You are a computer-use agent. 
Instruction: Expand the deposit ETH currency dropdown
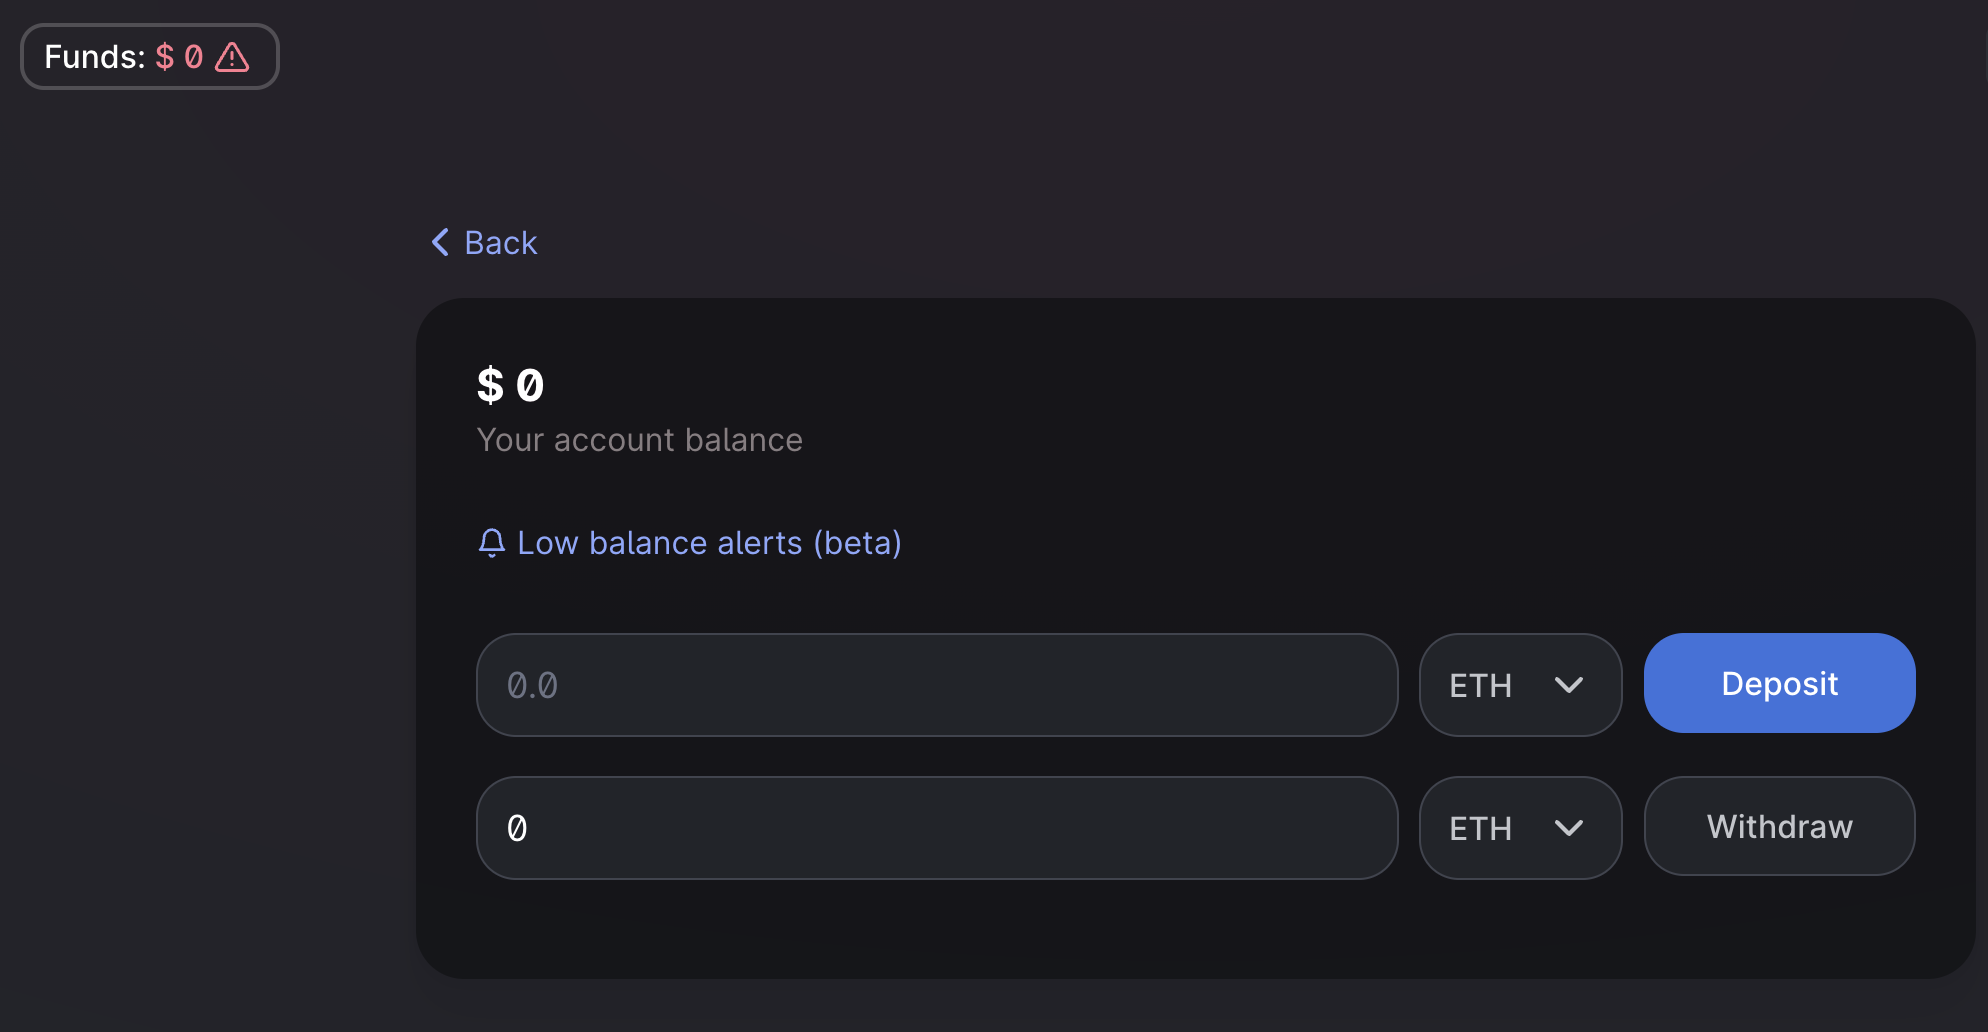pos(1520,685)
